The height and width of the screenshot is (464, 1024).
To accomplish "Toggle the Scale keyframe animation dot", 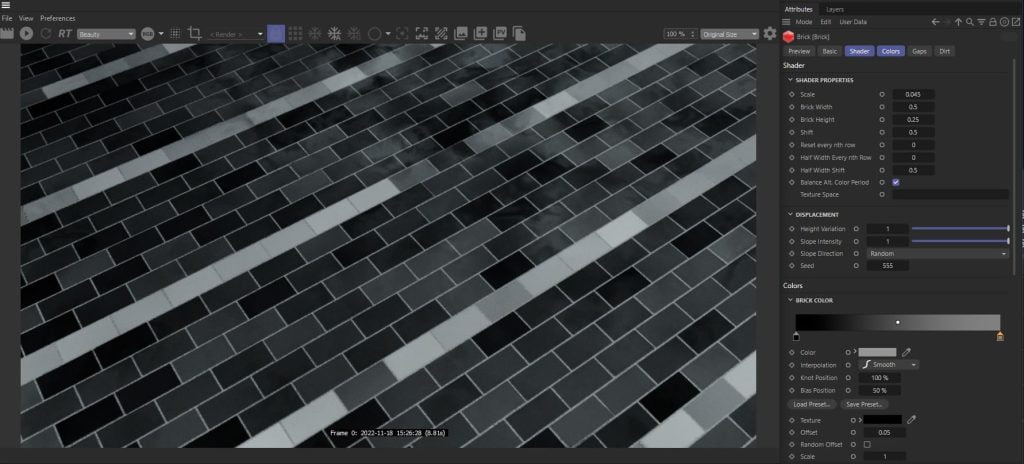I will [x=791, y=95].
